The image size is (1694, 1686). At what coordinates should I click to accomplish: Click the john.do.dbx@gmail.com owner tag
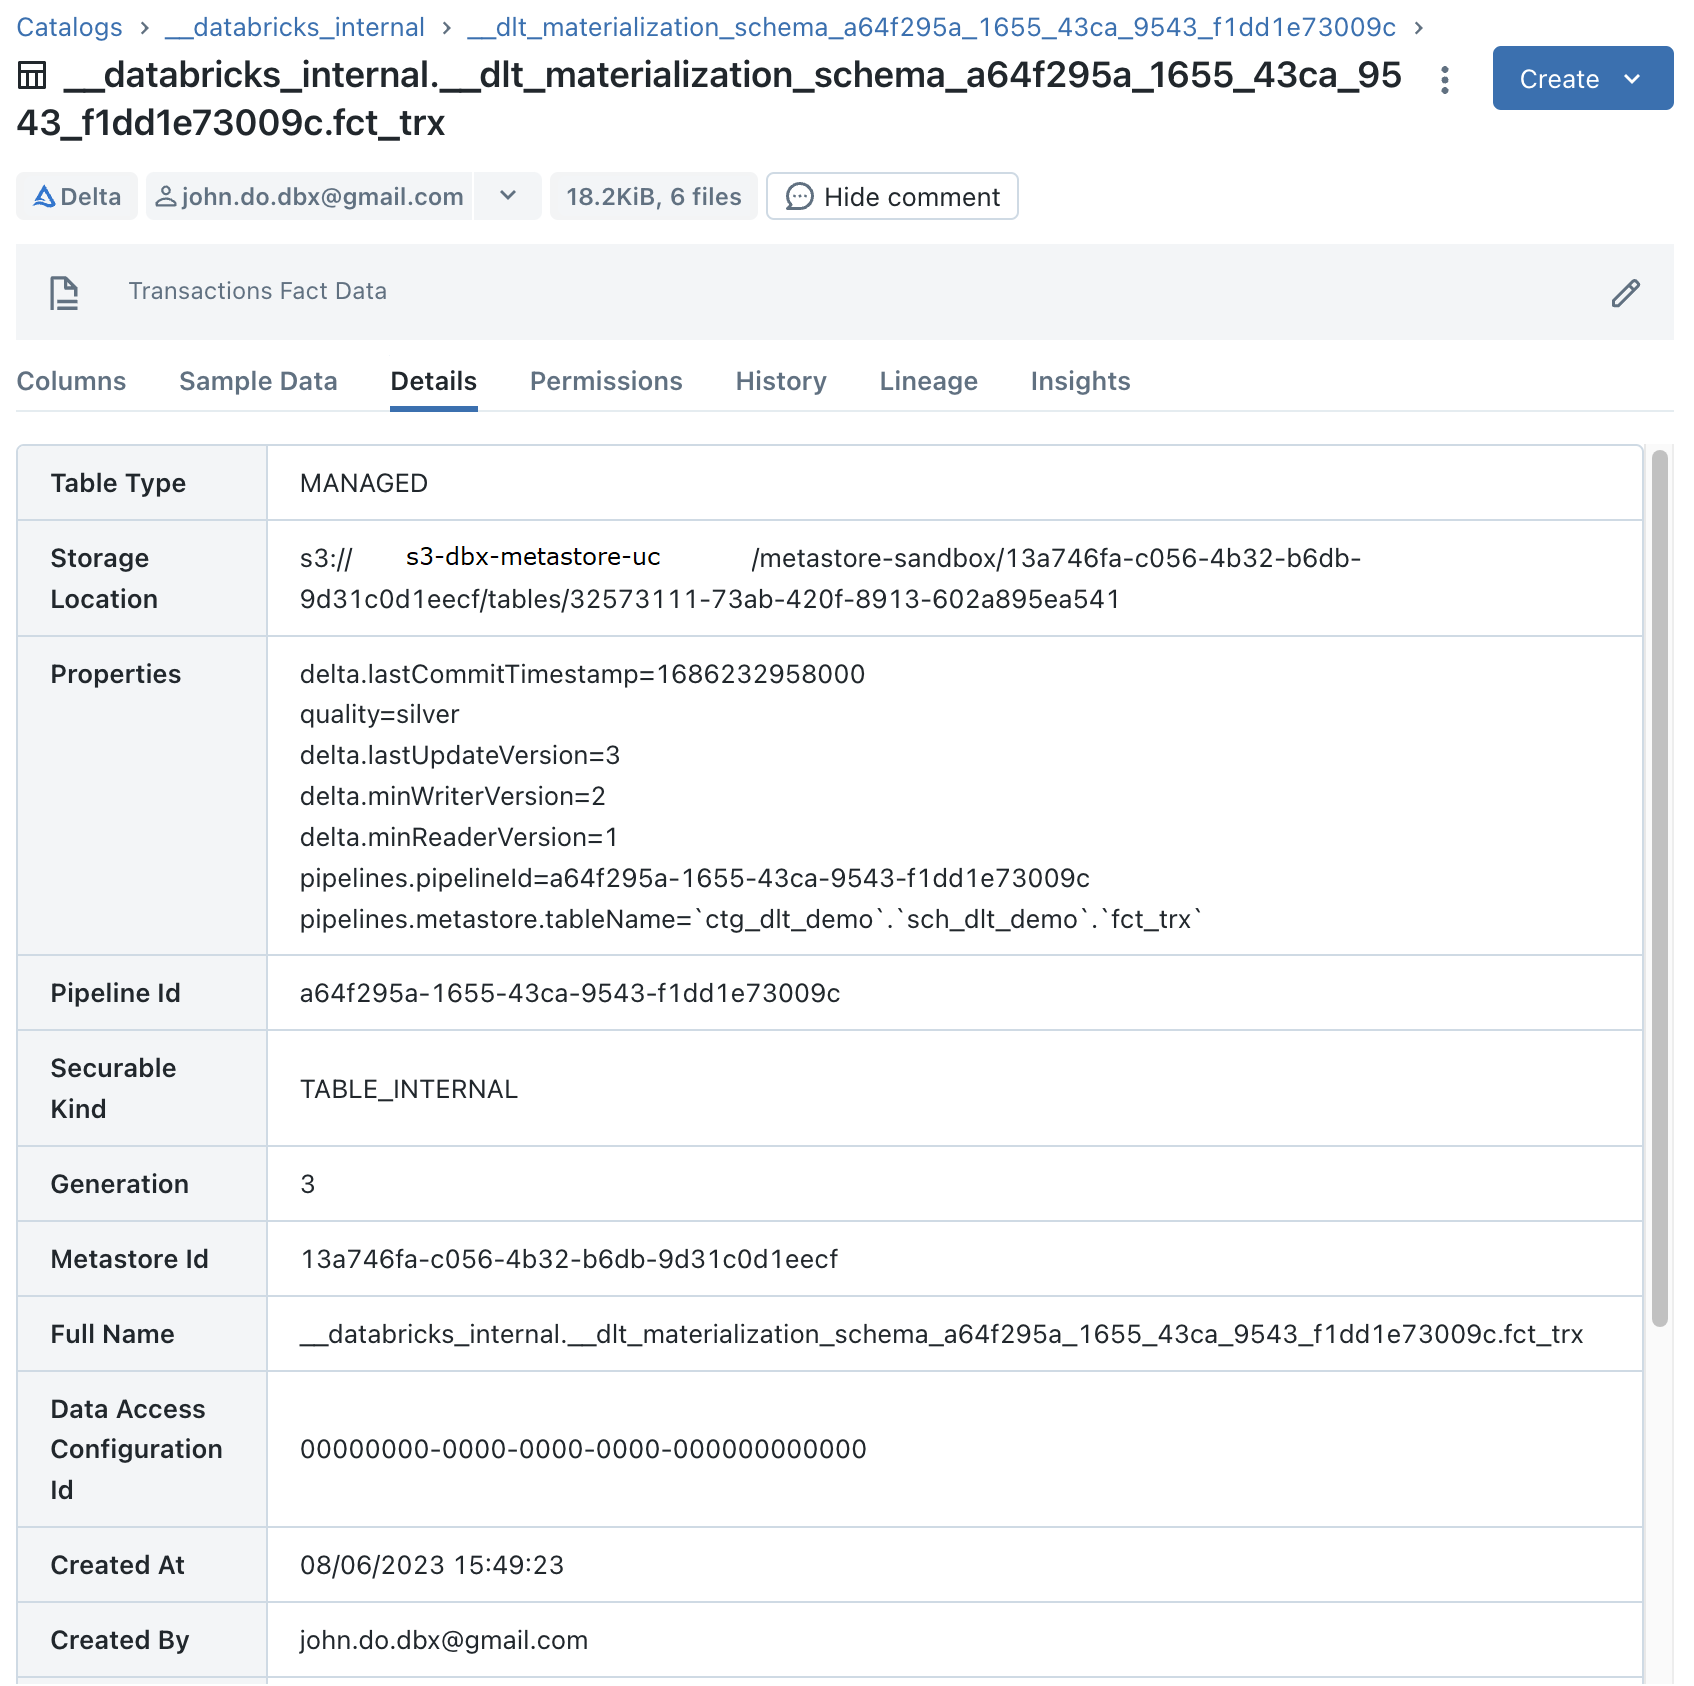click(x=309, y=196)
